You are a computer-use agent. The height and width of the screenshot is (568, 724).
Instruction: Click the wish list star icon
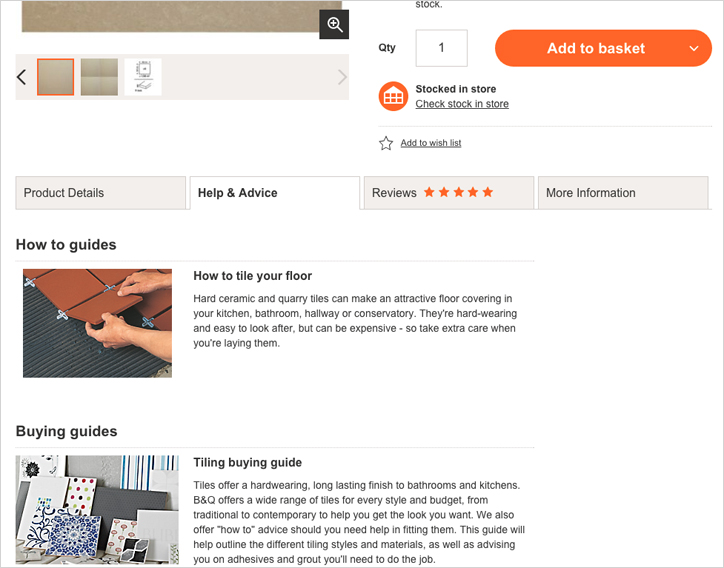point(386,143)
